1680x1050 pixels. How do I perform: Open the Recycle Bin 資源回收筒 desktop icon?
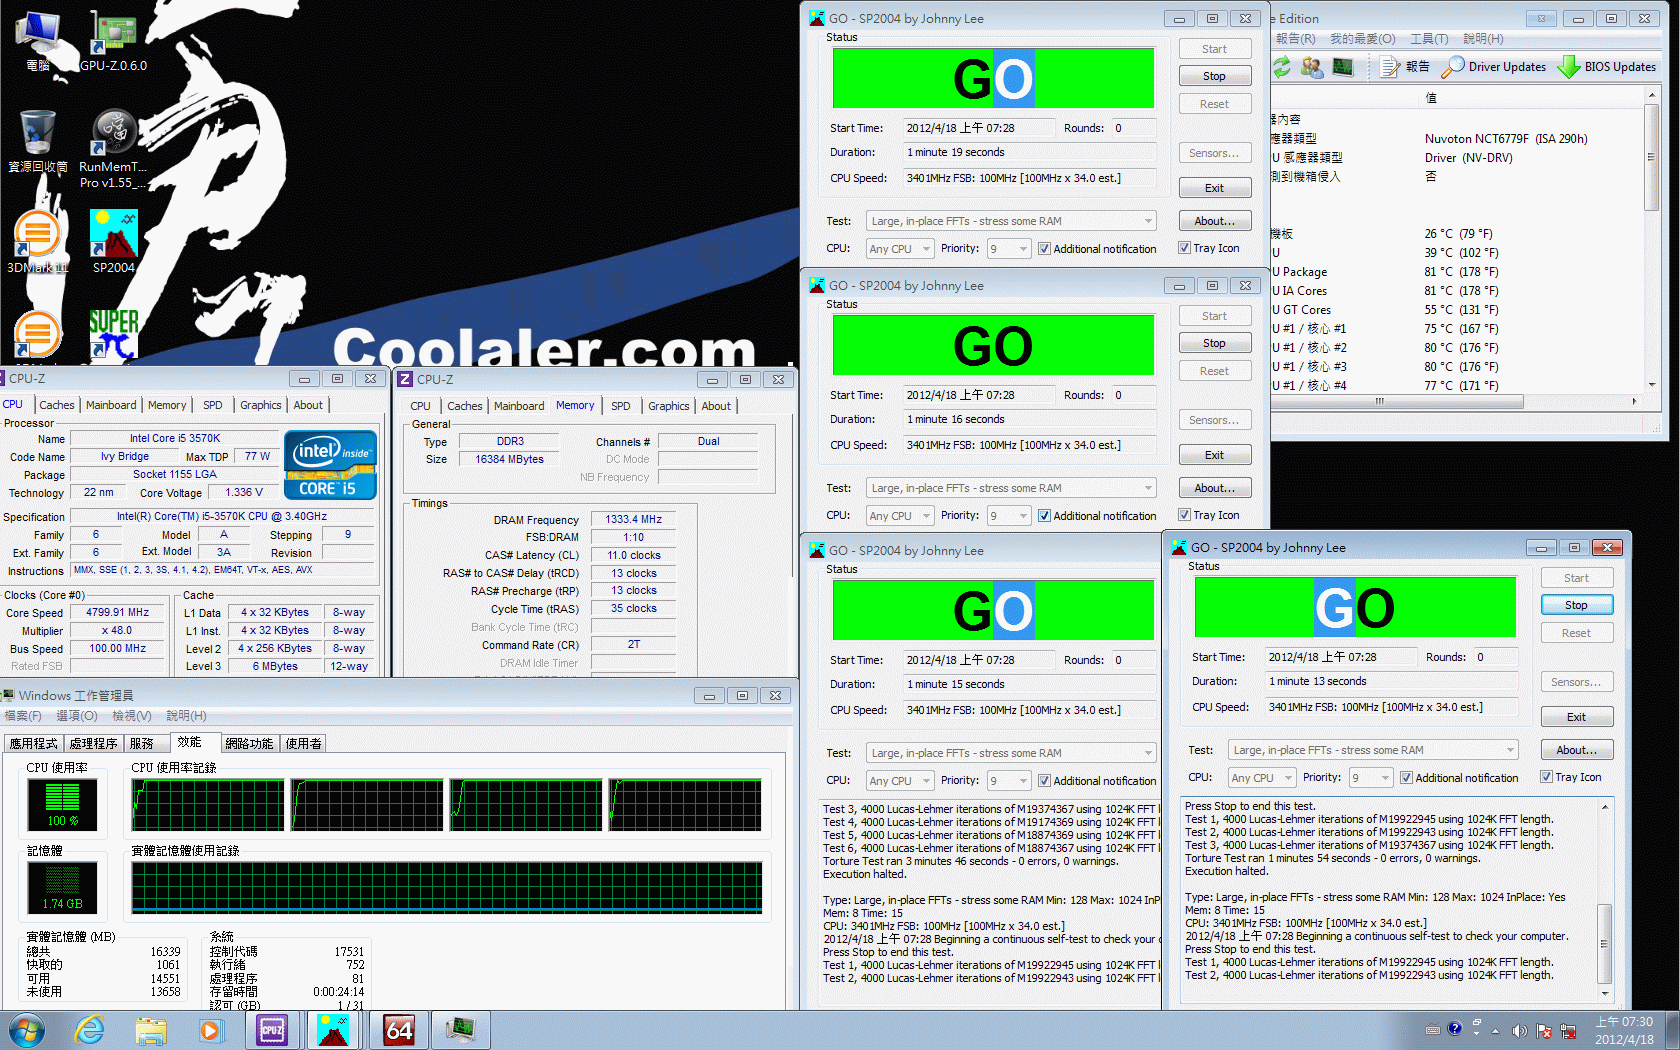click(38, 142)
